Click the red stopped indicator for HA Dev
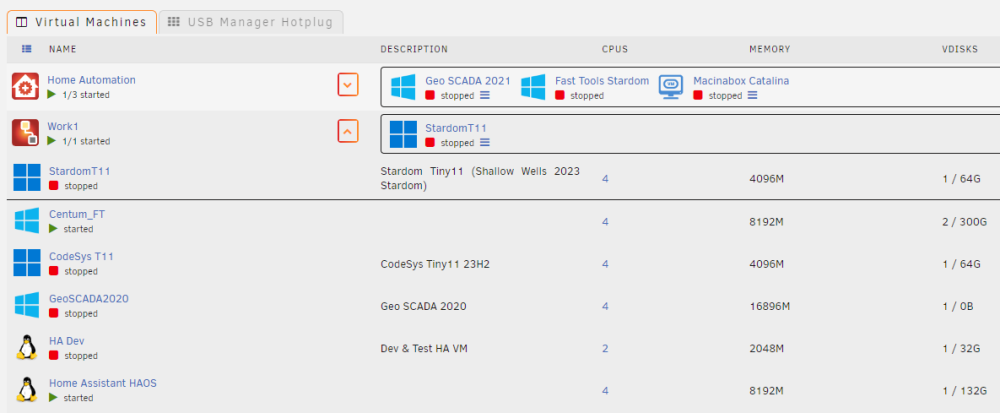 point(54,355)
